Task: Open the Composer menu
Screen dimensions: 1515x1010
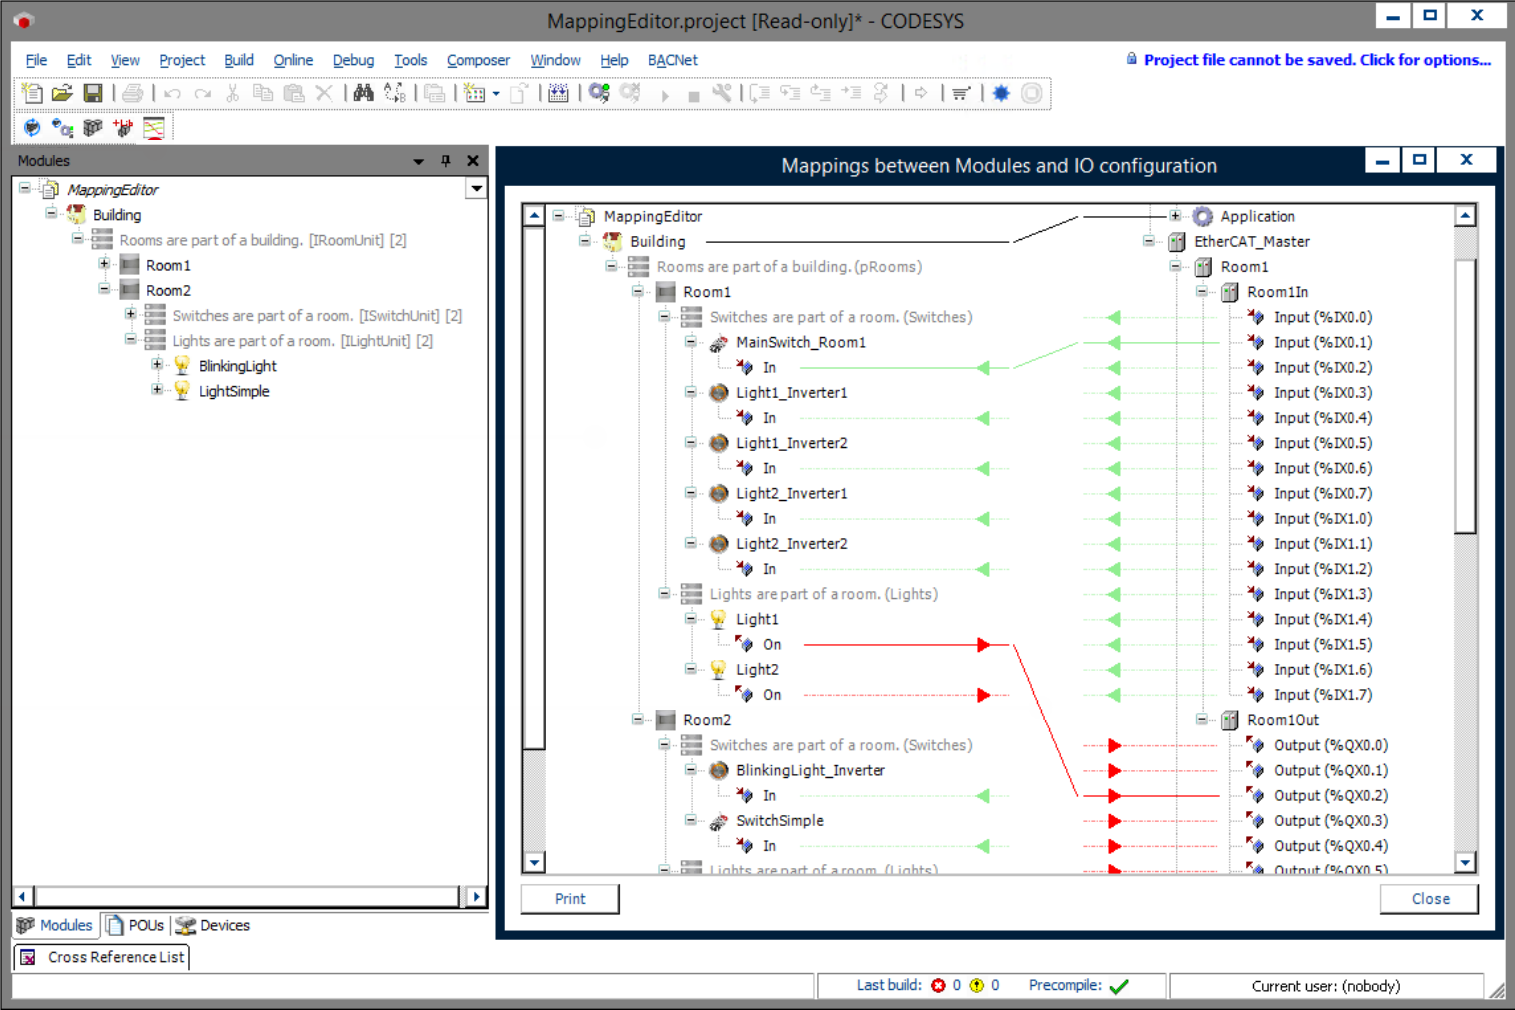Action: pos(477,60)
